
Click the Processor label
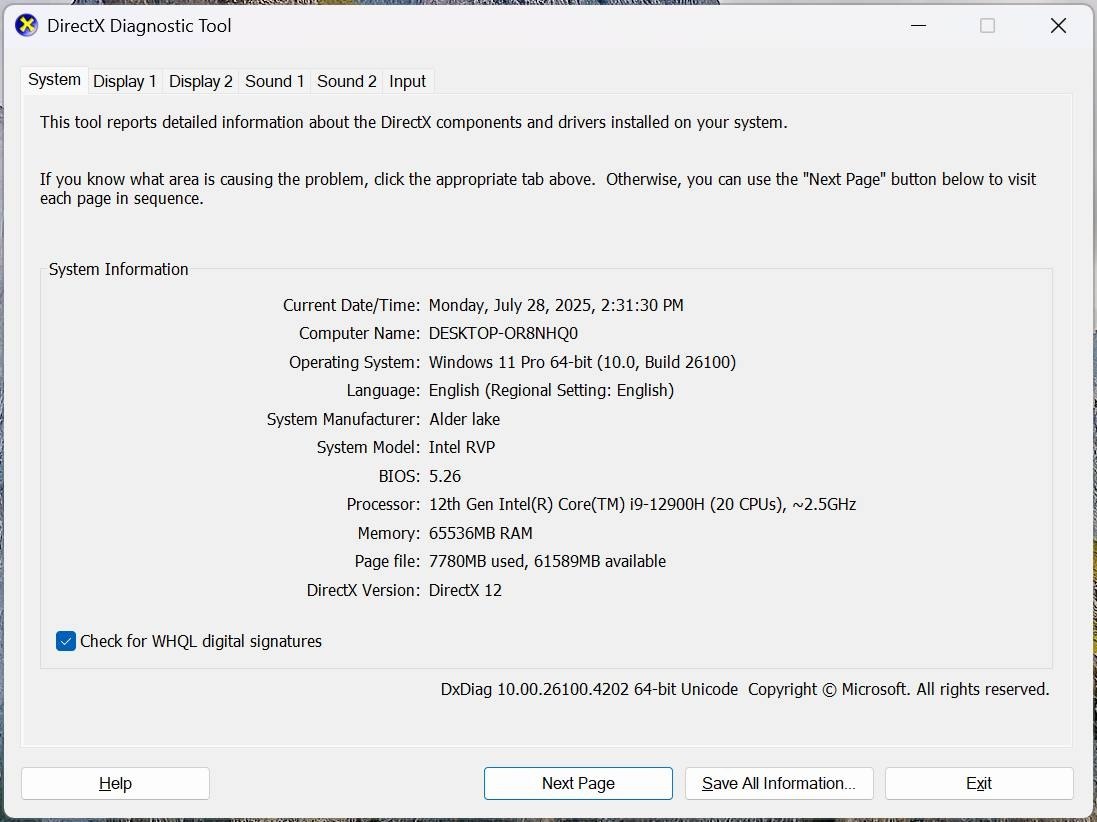tap(383, 504)
